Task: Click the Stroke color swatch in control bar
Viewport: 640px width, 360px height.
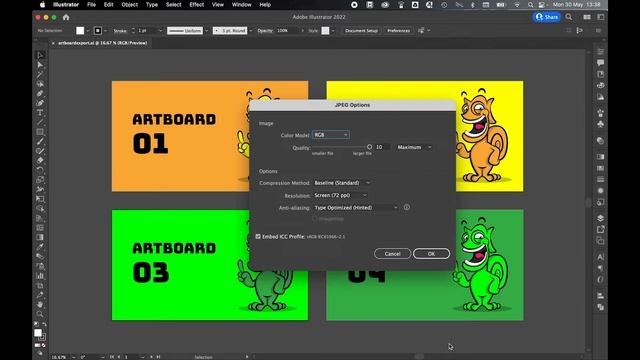Action: pos(98,31)
